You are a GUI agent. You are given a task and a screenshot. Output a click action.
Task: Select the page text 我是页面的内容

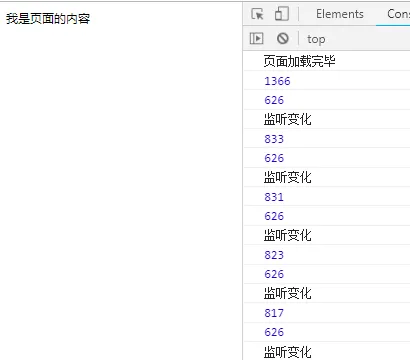pyautogui.click(x=48, y=19)
